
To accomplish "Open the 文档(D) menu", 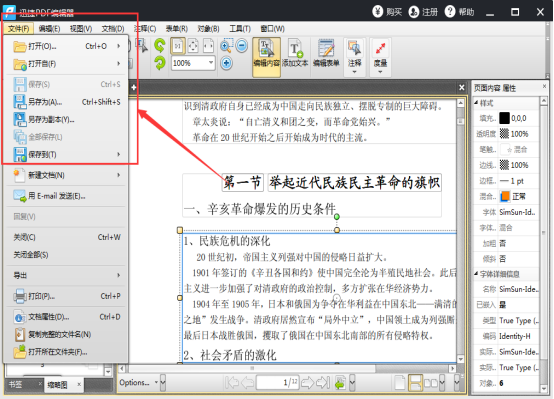I will tap(113, 29).
